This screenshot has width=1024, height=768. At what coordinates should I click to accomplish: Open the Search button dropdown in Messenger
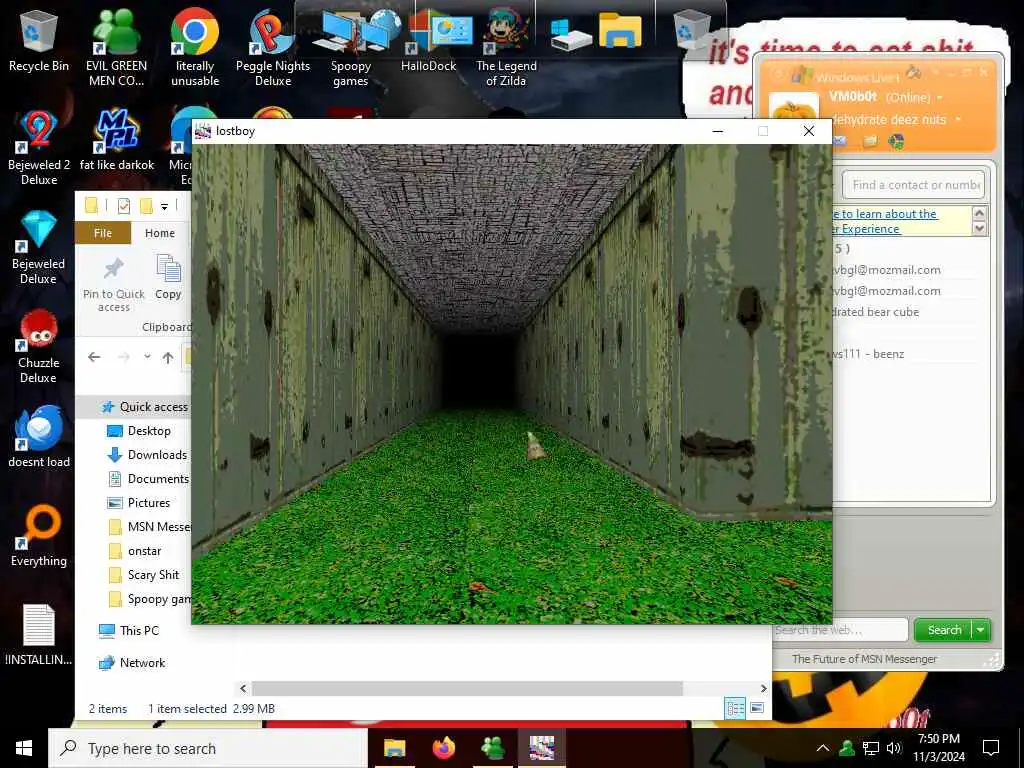pos(981,630)
